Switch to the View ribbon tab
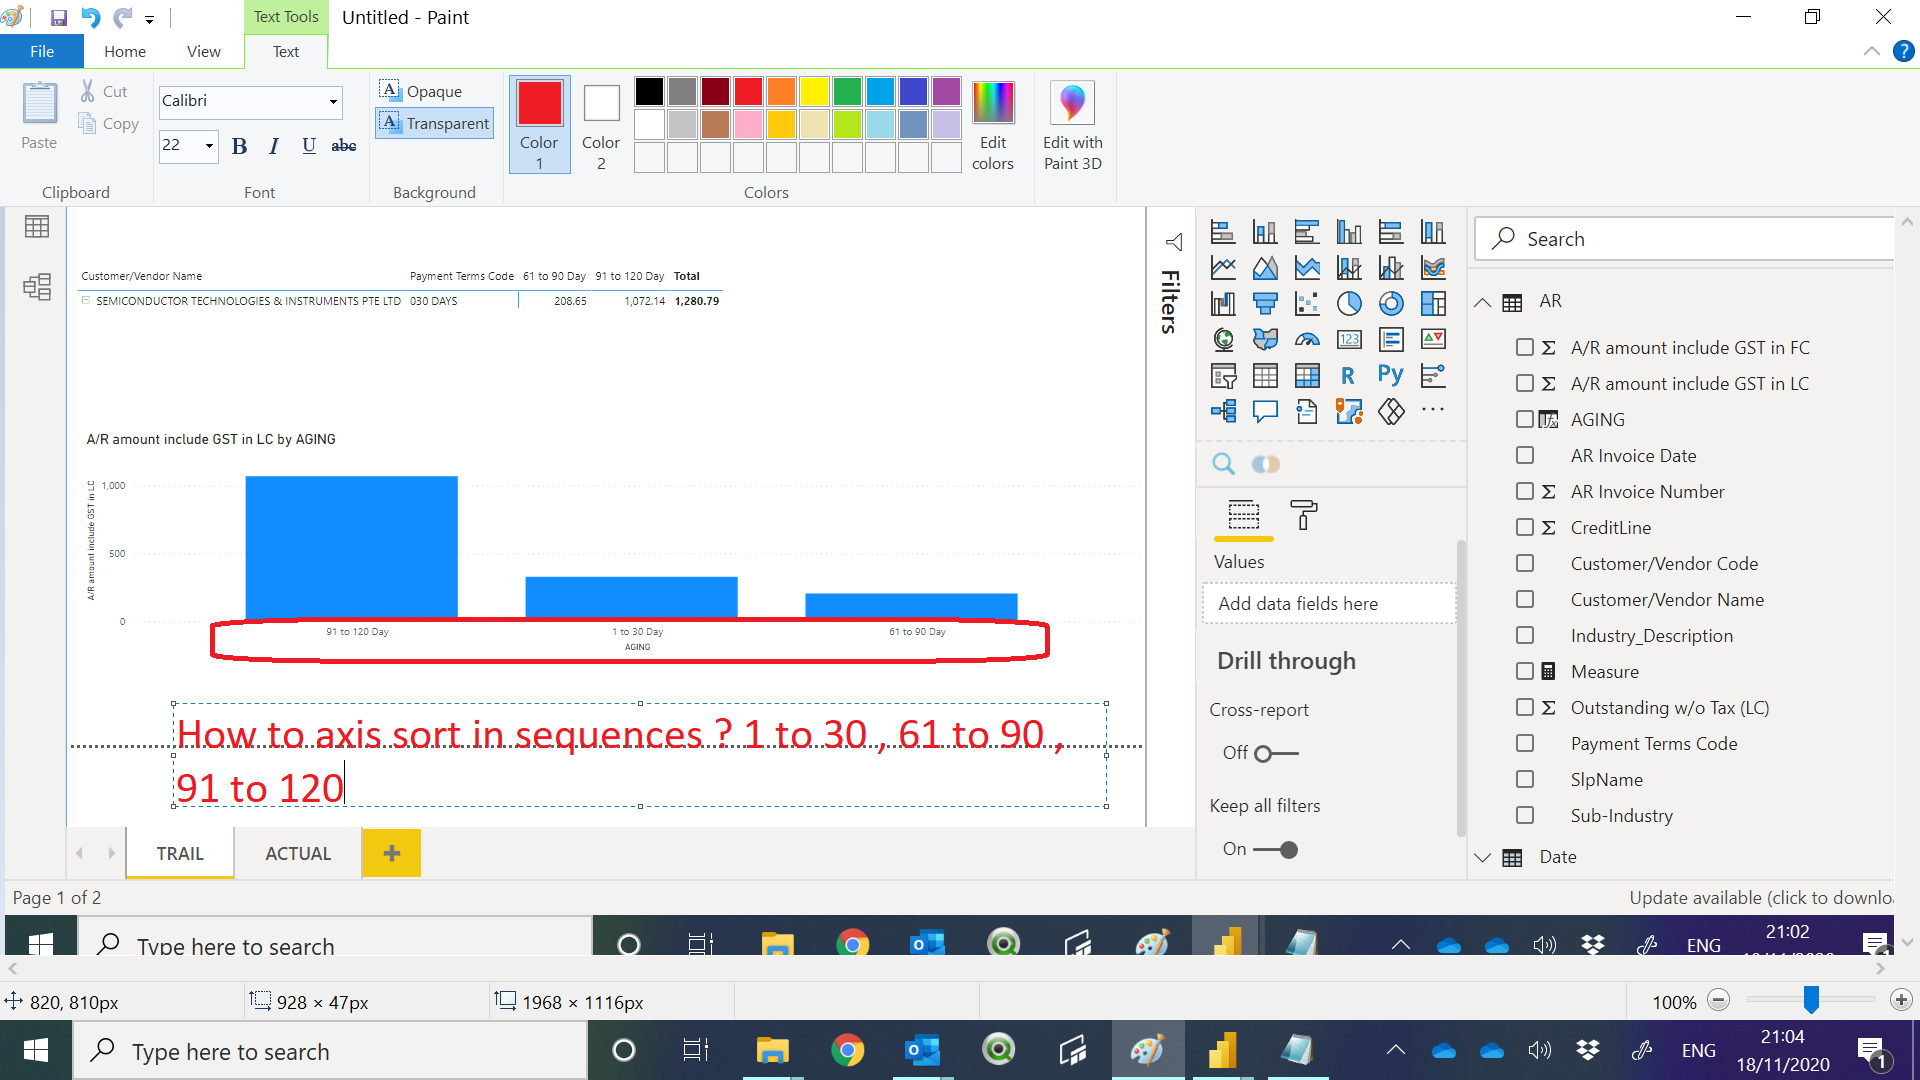This screenshot has width=1920, height=1080. tap(204, 51)
